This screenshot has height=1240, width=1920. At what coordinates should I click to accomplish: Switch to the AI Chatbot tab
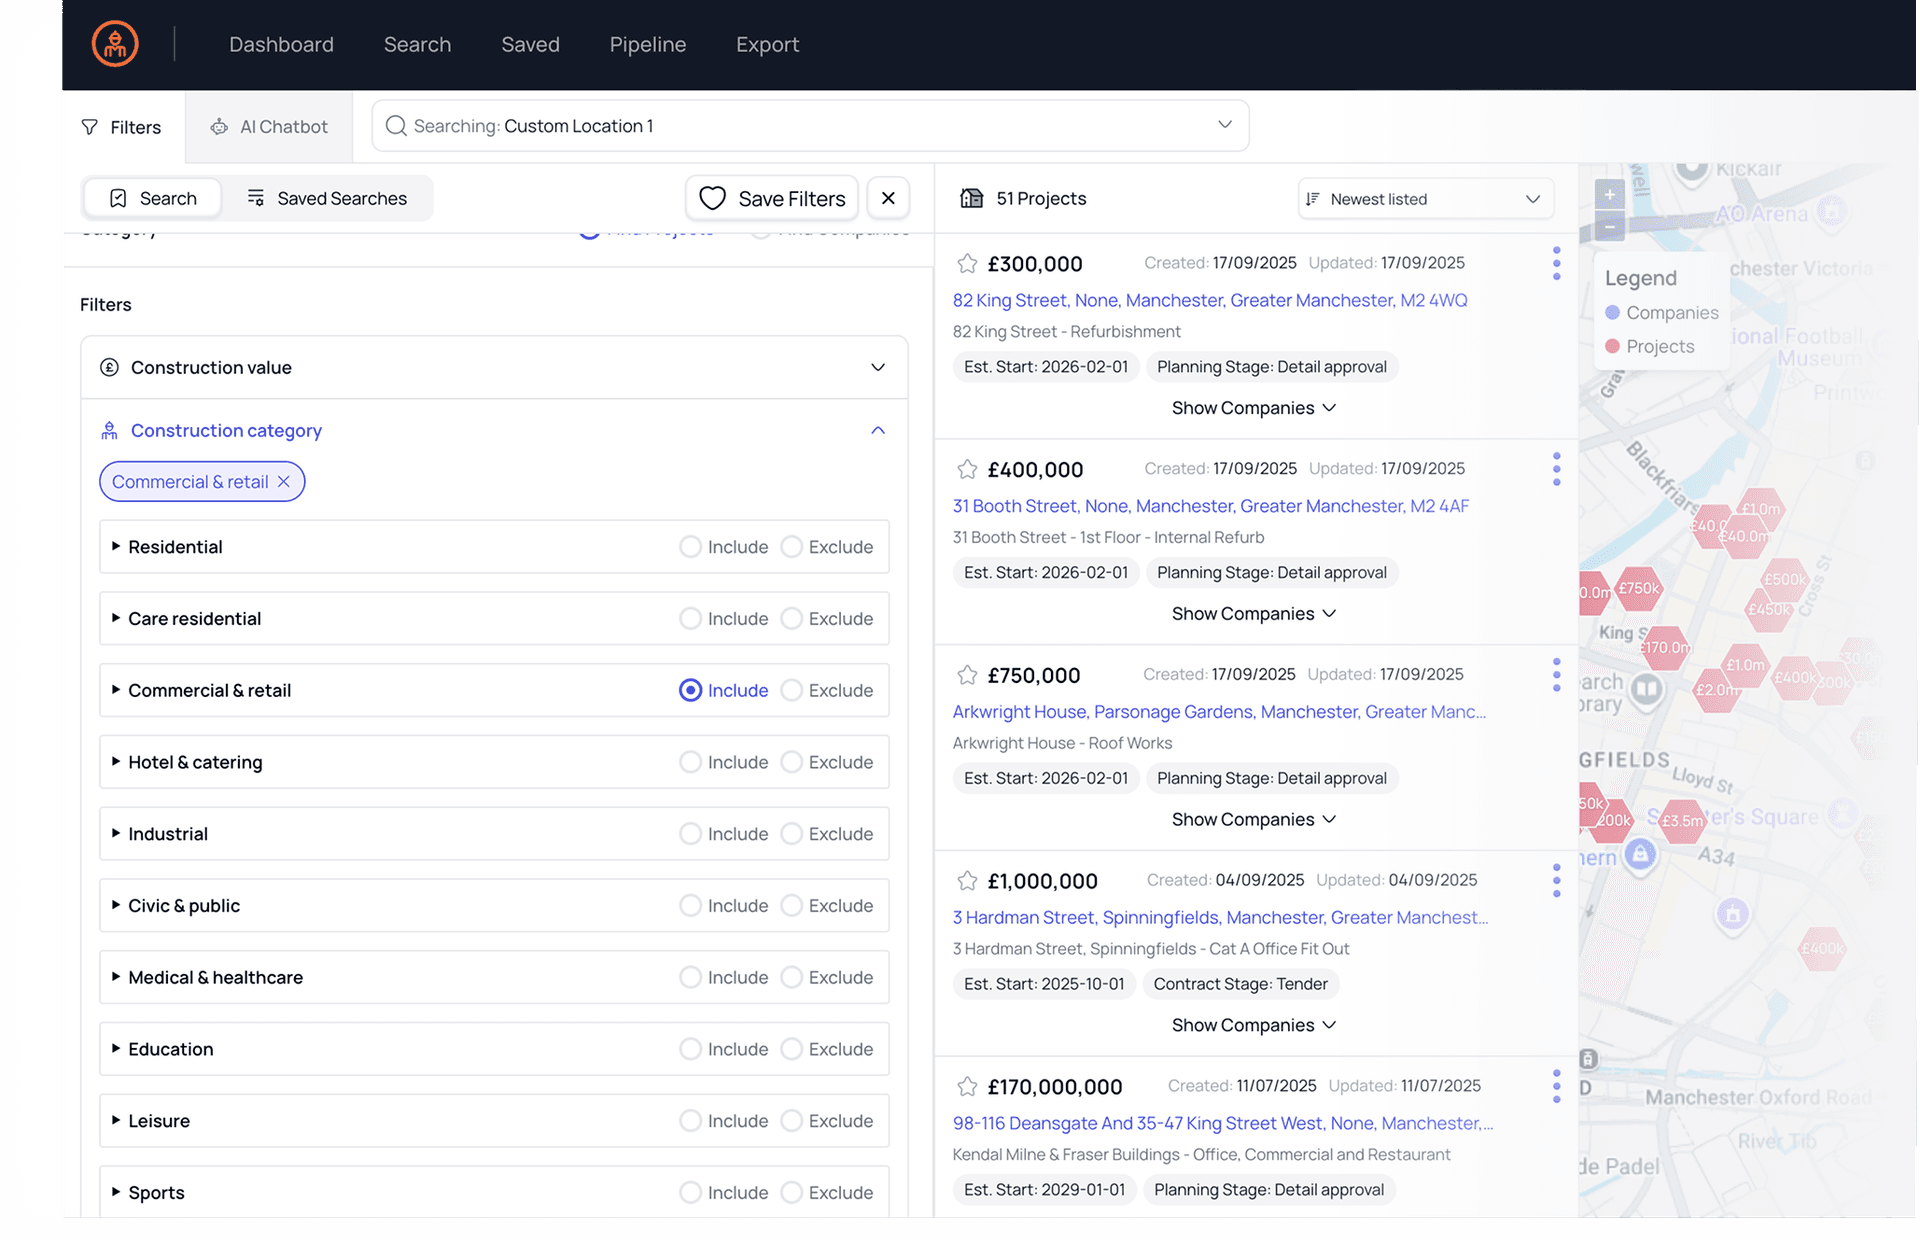pos(269,127)
